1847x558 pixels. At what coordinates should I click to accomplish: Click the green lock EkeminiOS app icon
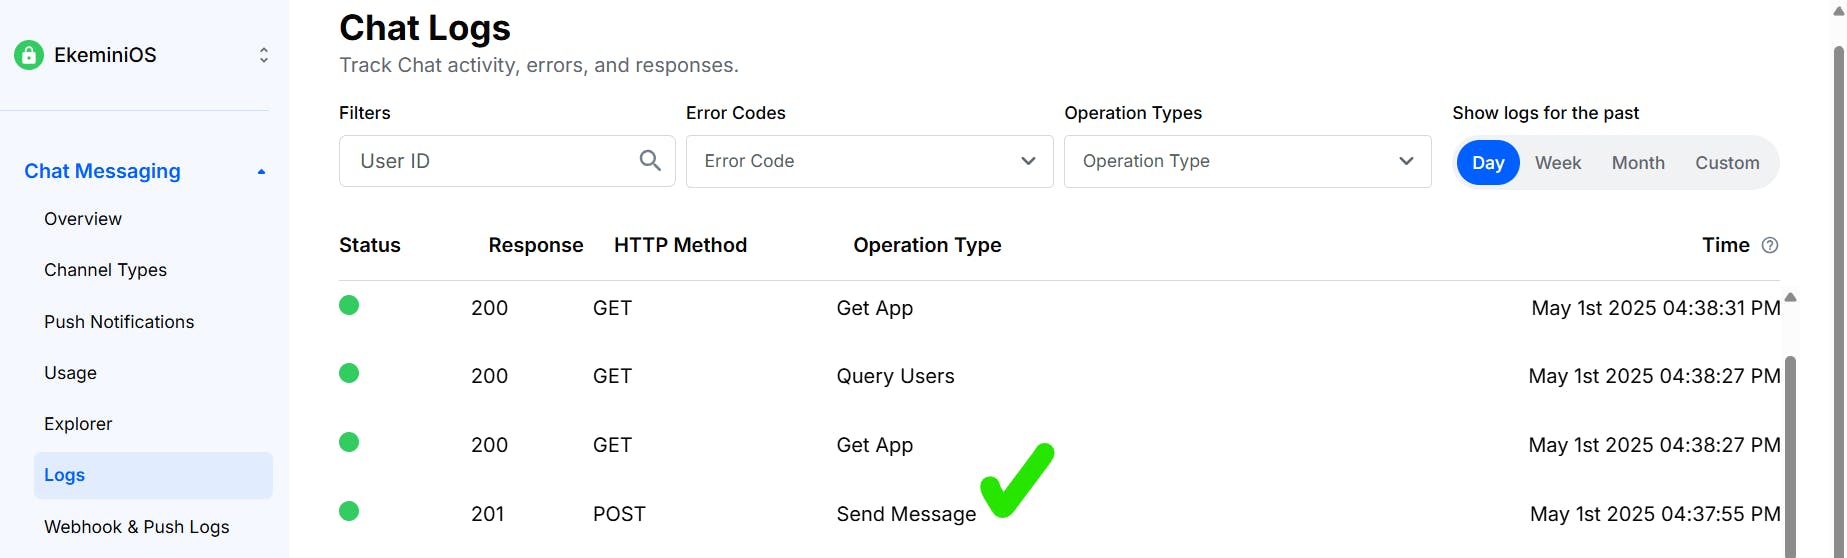click(x=29, y=55)
